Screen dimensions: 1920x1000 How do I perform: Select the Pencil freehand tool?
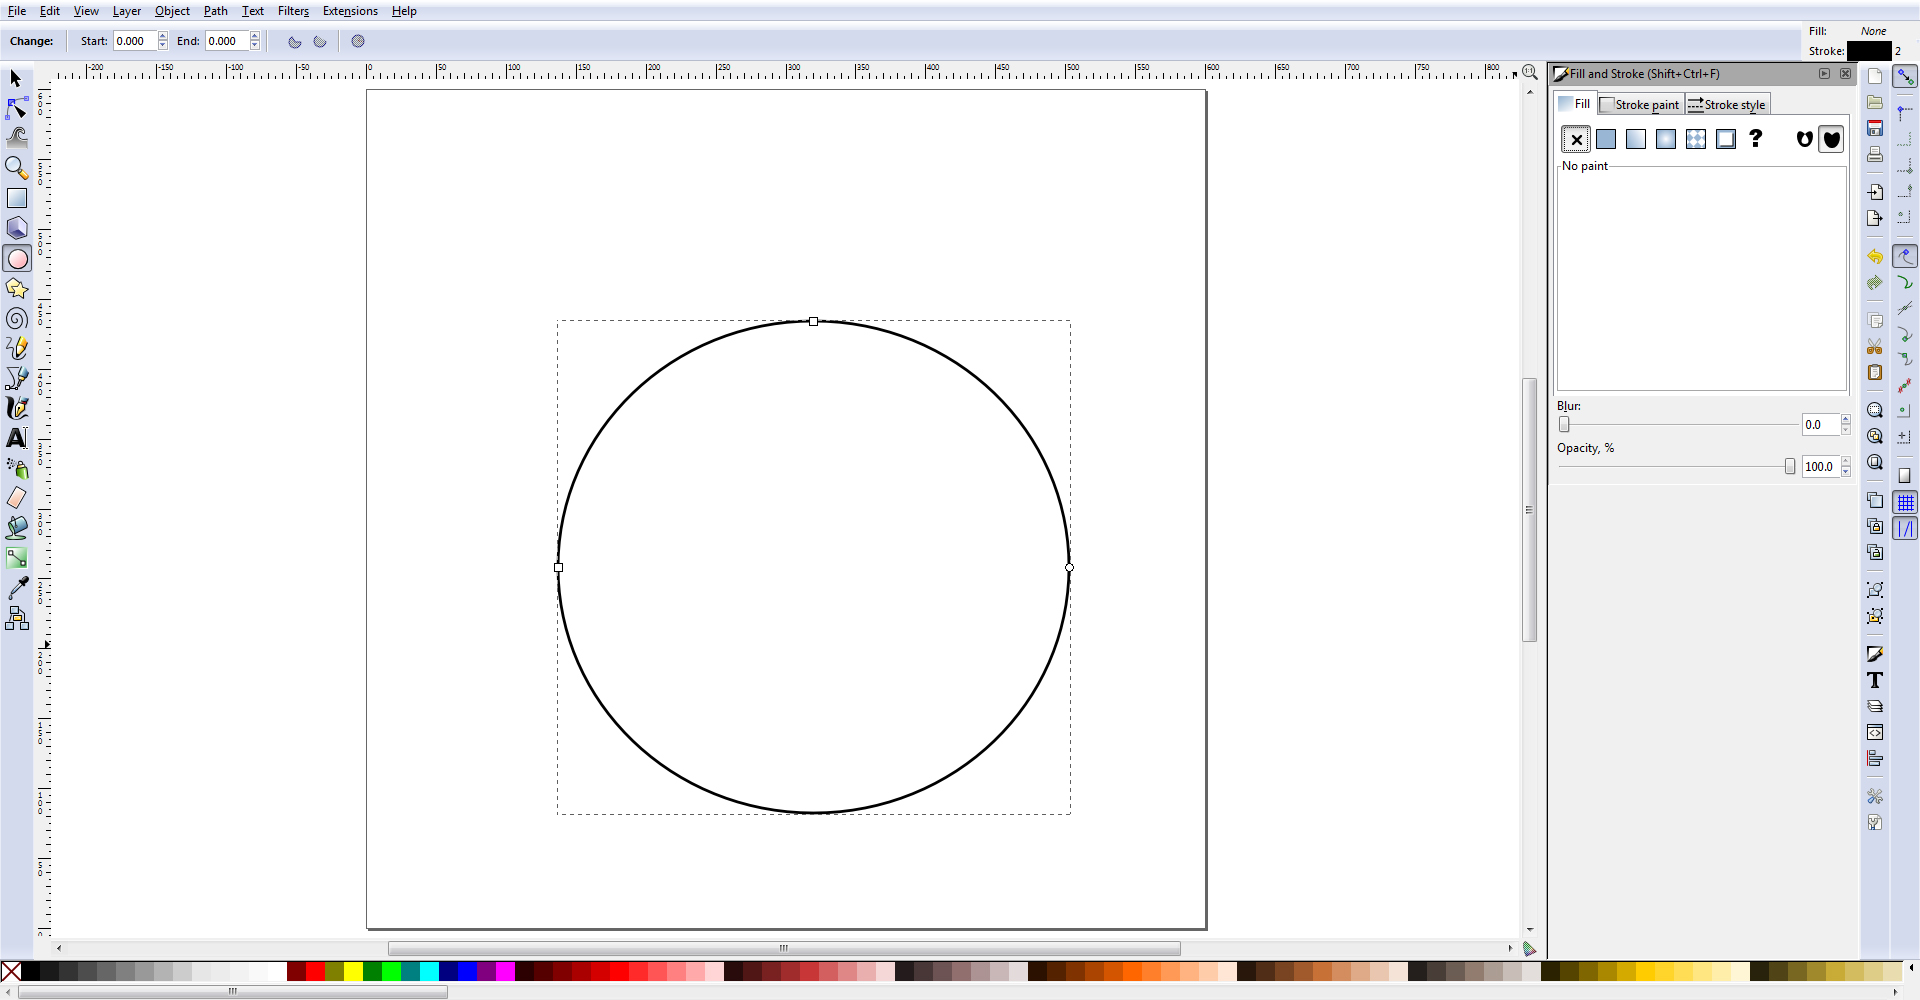(x=16, y=348)
